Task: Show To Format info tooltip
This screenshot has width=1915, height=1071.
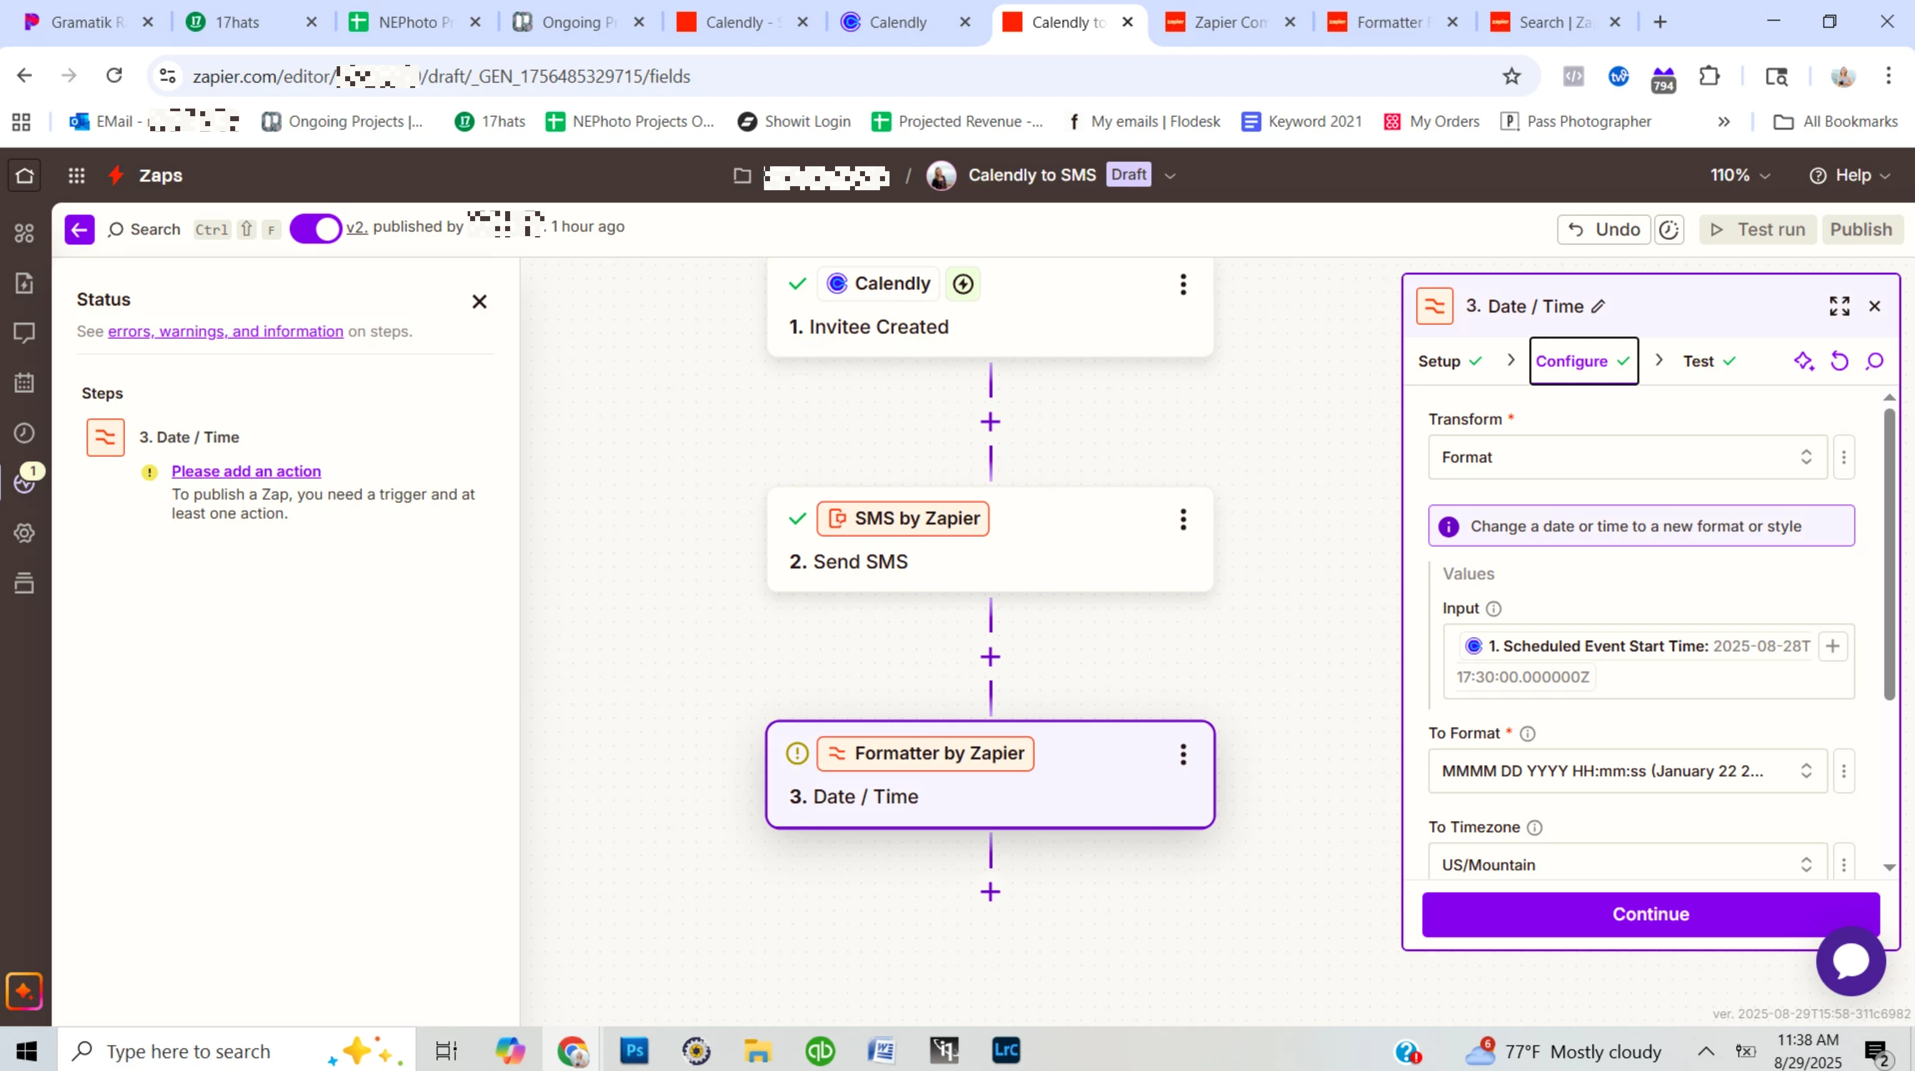Action: (x=1527, y=733)
